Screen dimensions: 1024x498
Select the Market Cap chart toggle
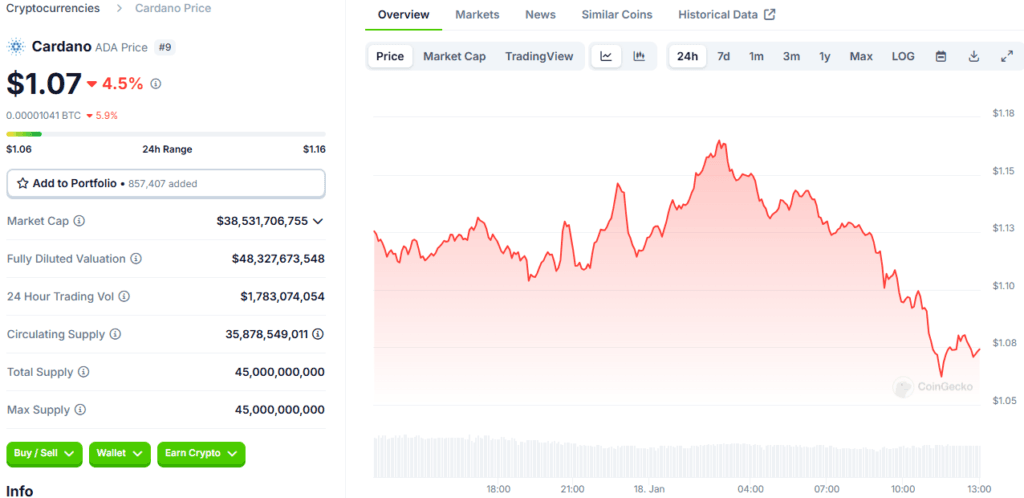(455, 56)
